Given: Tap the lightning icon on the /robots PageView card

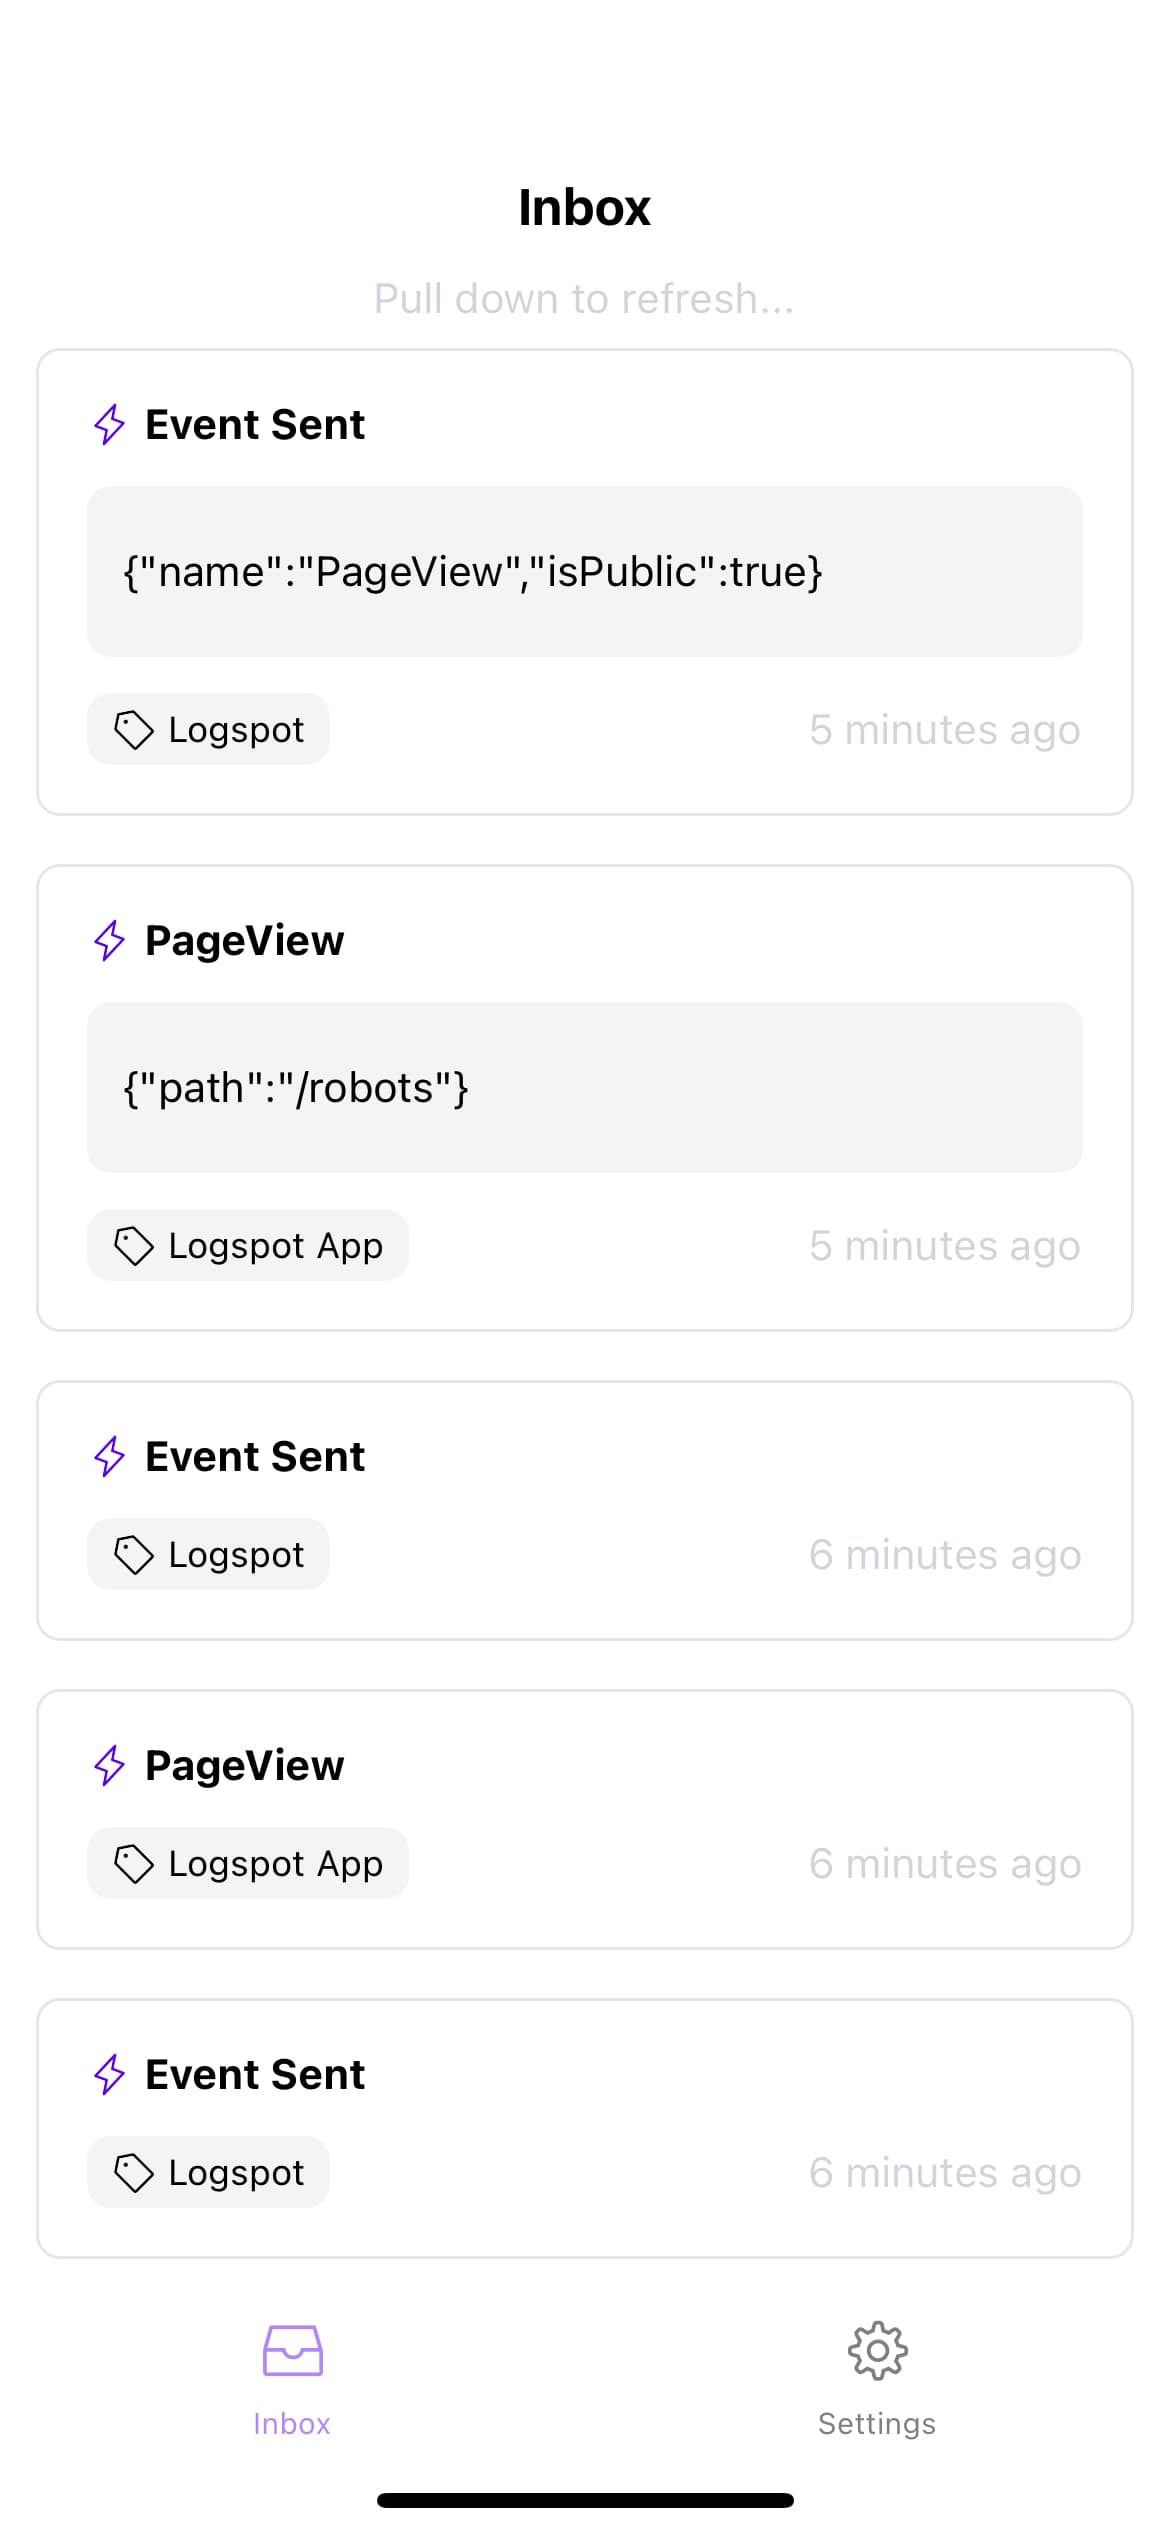Looking at the screenshot, I should pos(109,940).
